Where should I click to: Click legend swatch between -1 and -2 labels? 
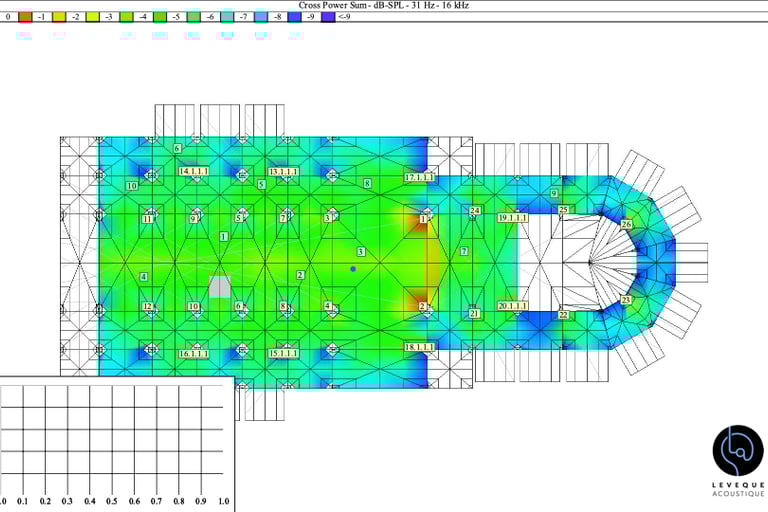pyautogui.click(x=59, y=17)
